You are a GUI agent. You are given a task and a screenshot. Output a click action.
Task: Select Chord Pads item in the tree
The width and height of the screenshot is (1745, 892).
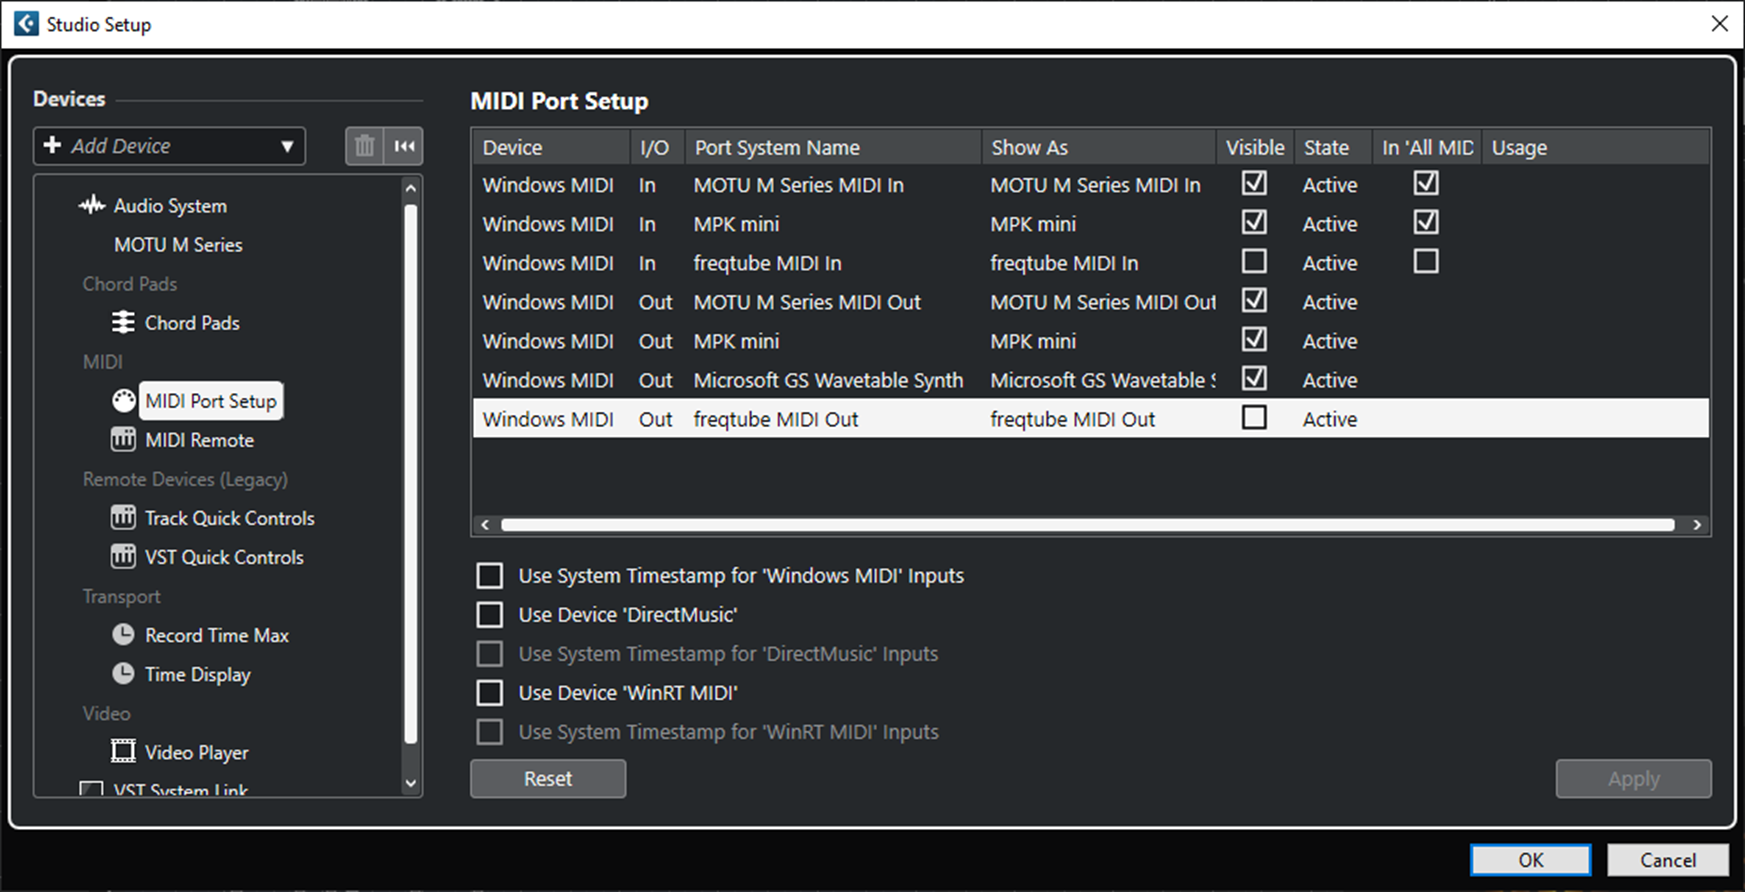click(192, 322)
